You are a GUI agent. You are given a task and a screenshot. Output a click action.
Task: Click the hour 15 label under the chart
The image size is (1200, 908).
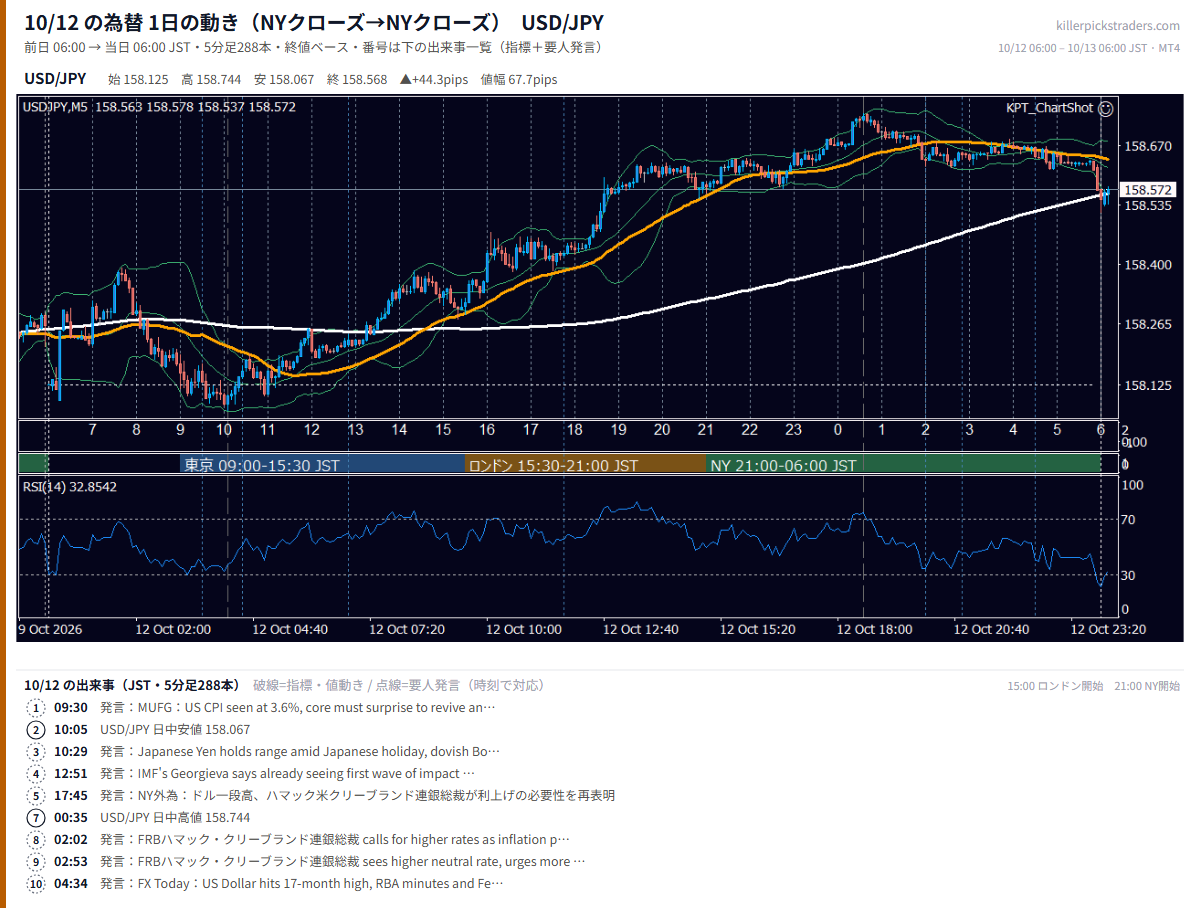(x=443, y=429)
